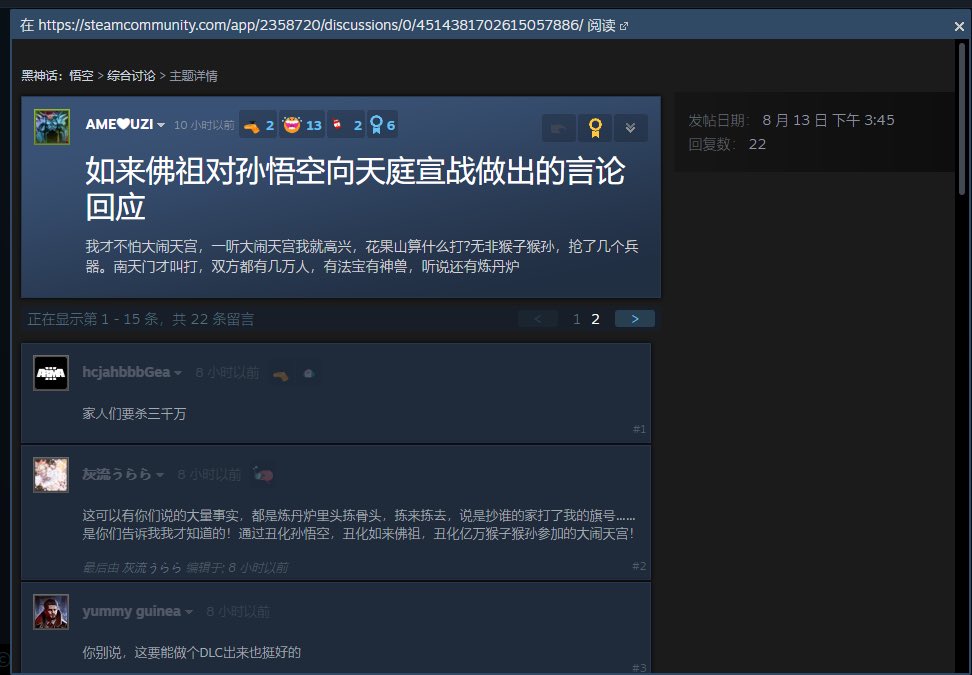Viewport: 972px width, 675px height.
Task: Select page 1 in pagination
Action: point(577,319)
